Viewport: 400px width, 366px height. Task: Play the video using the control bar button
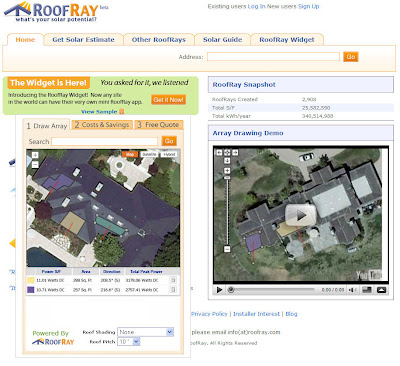click(219, 290)
